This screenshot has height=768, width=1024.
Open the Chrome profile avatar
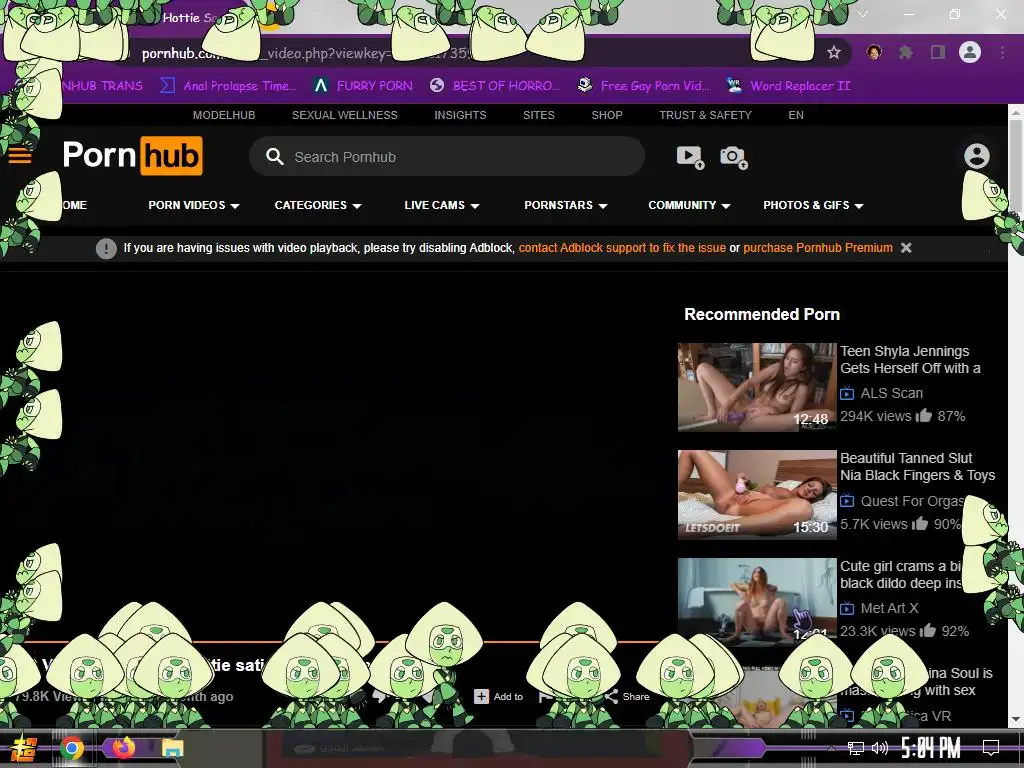pos(970,52)
